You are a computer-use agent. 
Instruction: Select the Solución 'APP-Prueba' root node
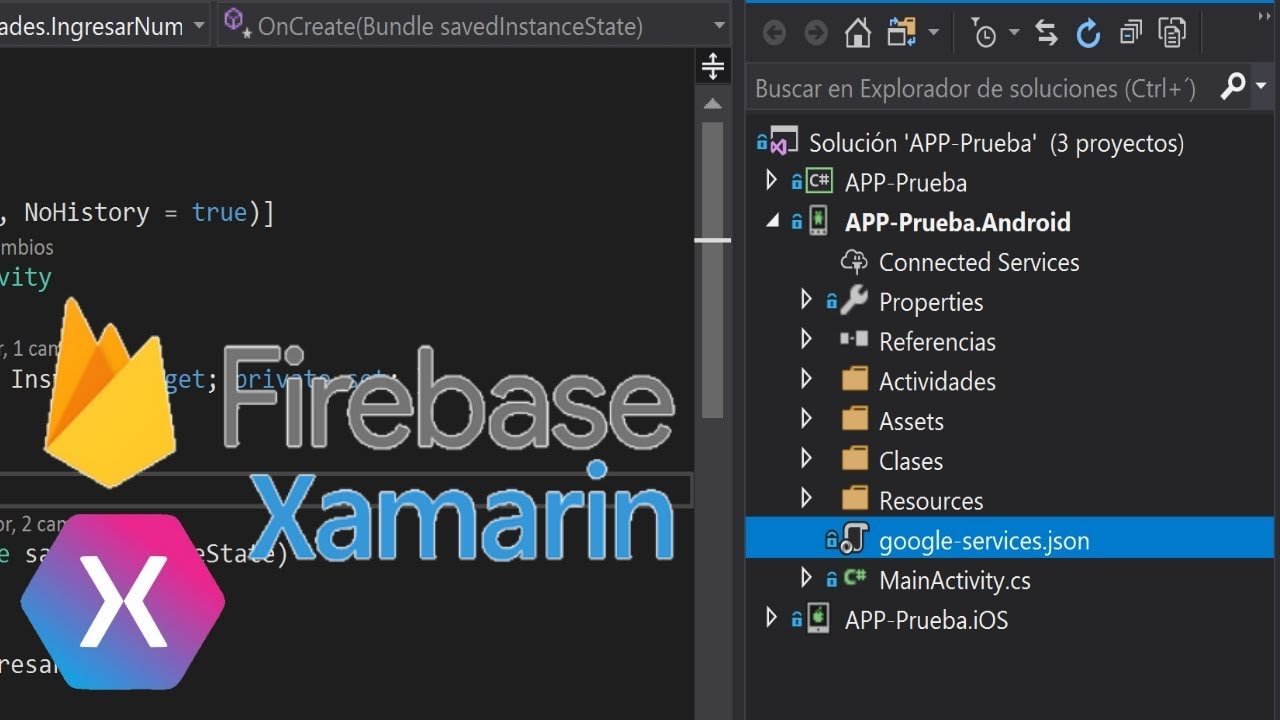(996, 143)
